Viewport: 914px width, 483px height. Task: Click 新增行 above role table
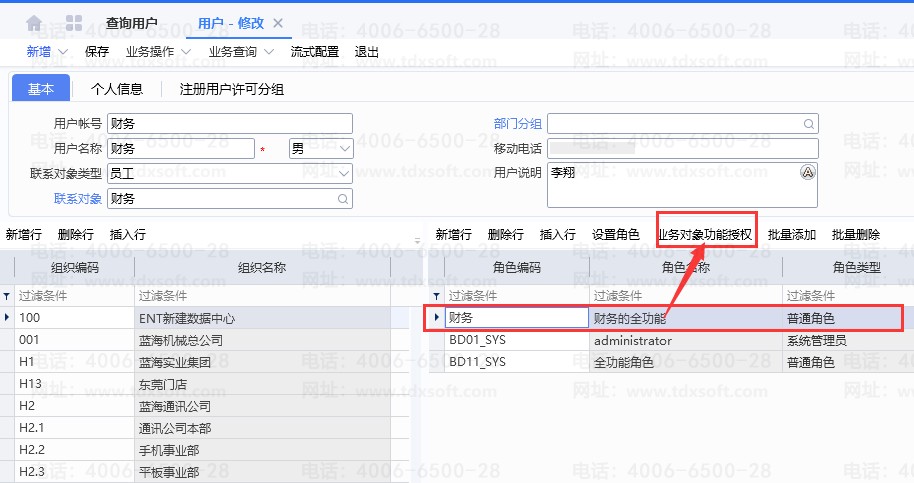coord(454,235)
